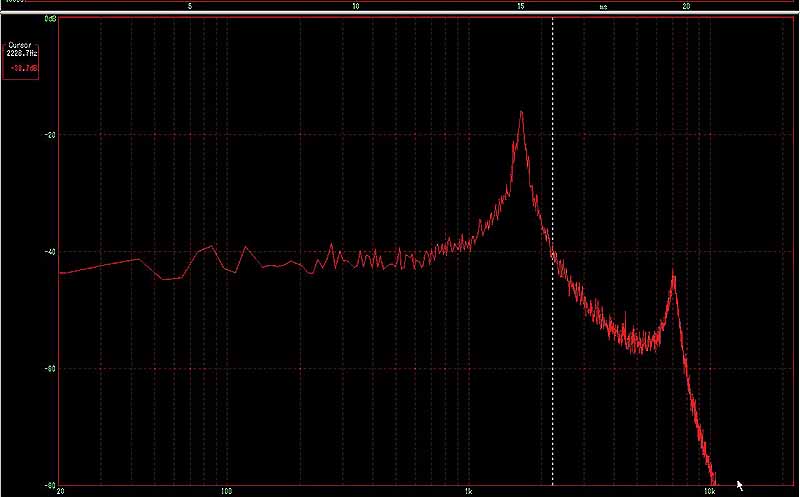Click the 100 Hz frequency axis label
This screenshot has width=800, height=497.
point(227,491)
